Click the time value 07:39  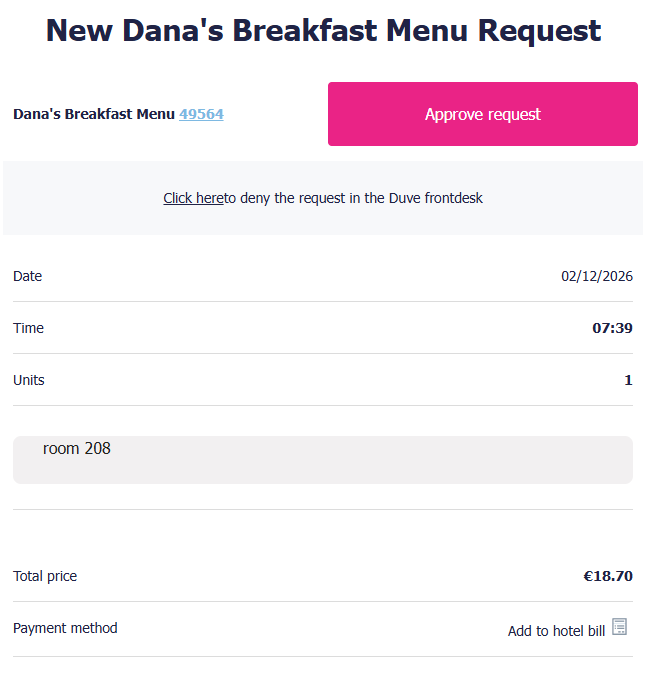click(x=612, y=328)
